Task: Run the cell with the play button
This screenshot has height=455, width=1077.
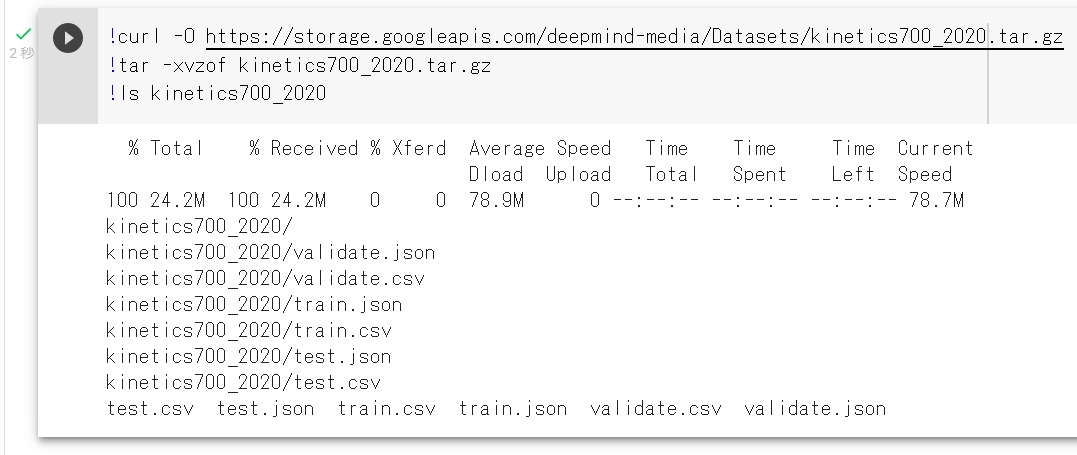Action: click(x=68, y=38)
